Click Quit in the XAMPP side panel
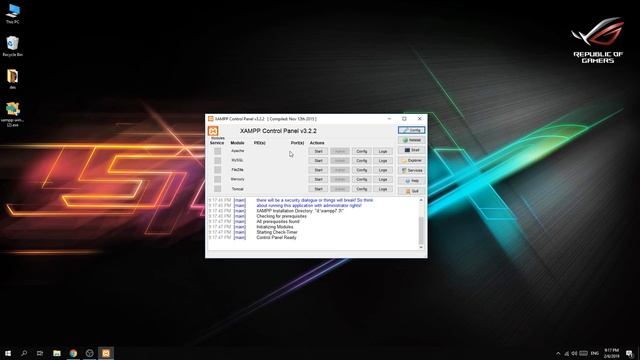Viewport: 640px width, 360px height. [x=411, y=191]
